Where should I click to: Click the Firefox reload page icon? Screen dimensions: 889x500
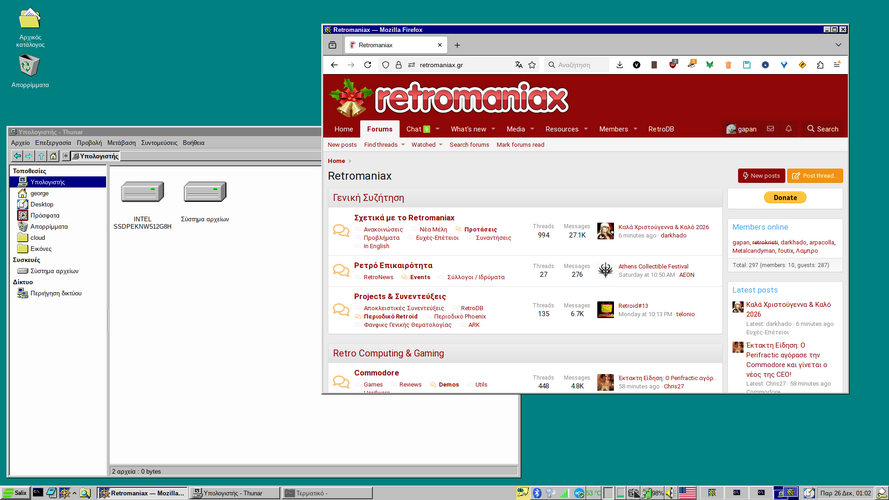coord(368,65)
